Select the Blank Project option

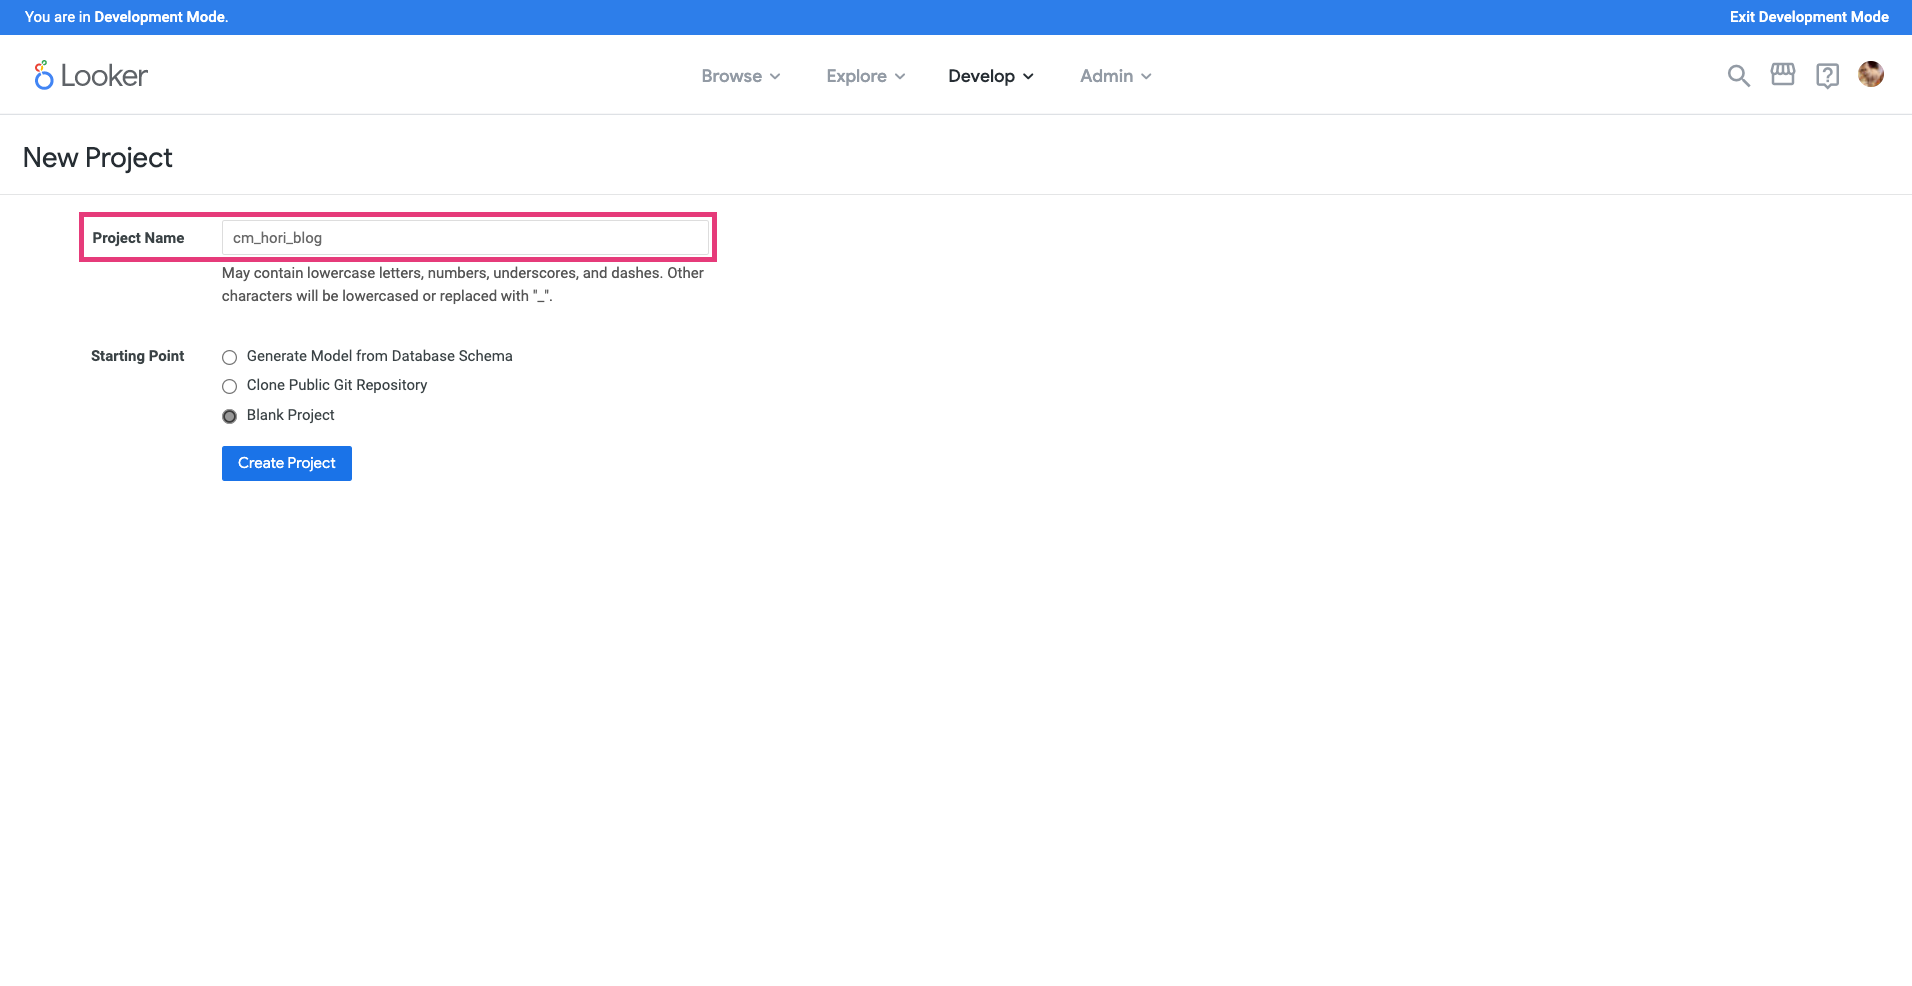pos(229,416)
